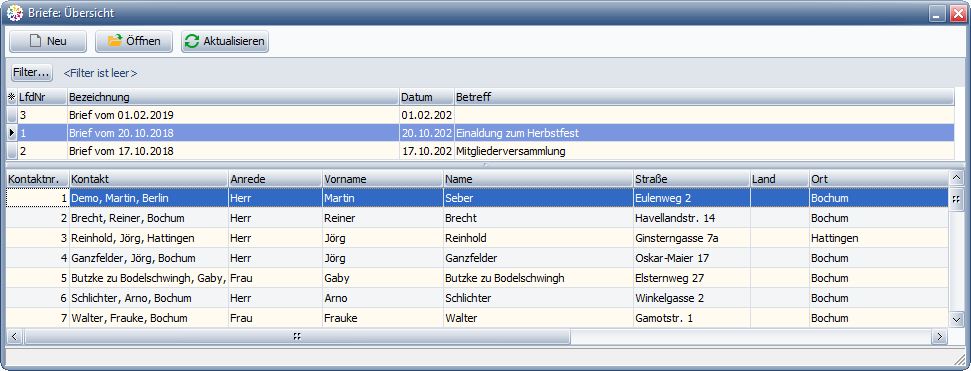Sort letters by Datum column header
The height and width of the screenshot is (371, 971).
(427, 97)
